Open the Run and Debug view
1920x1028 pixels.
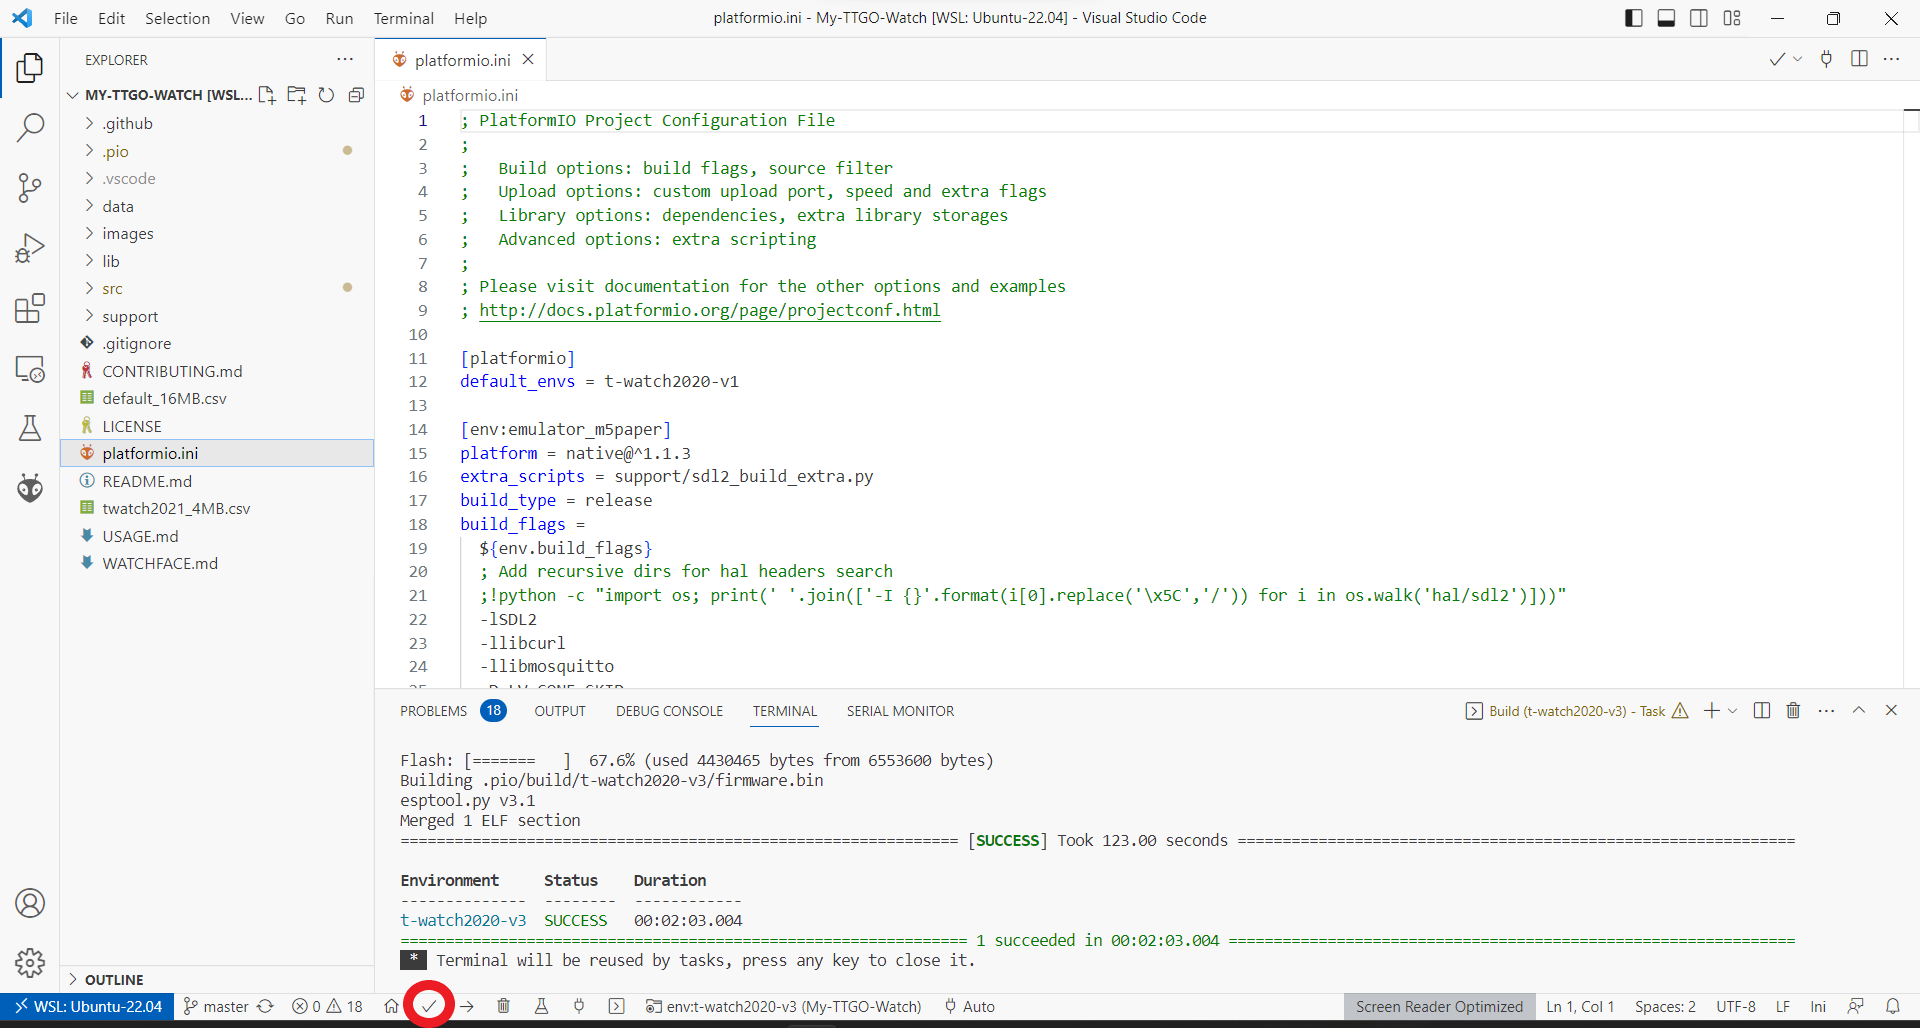30,248
